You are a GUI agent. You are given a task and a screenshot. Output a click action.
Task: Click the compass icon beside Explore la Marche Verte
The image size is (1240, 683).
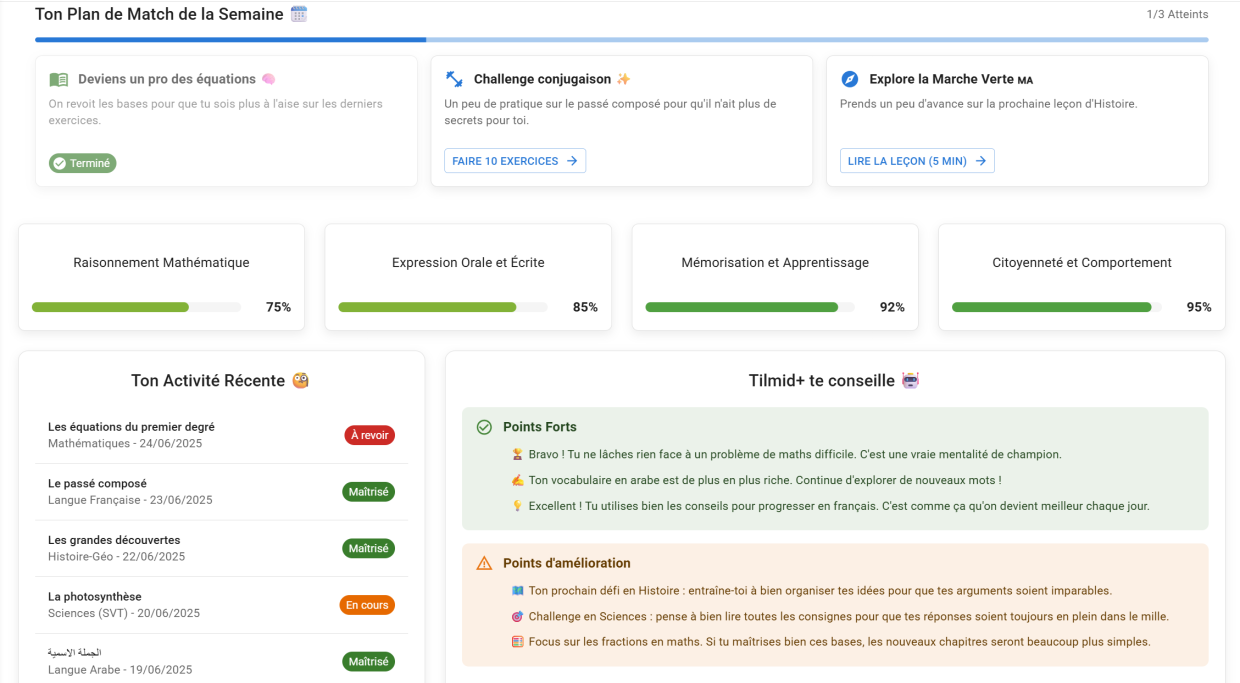850,79
